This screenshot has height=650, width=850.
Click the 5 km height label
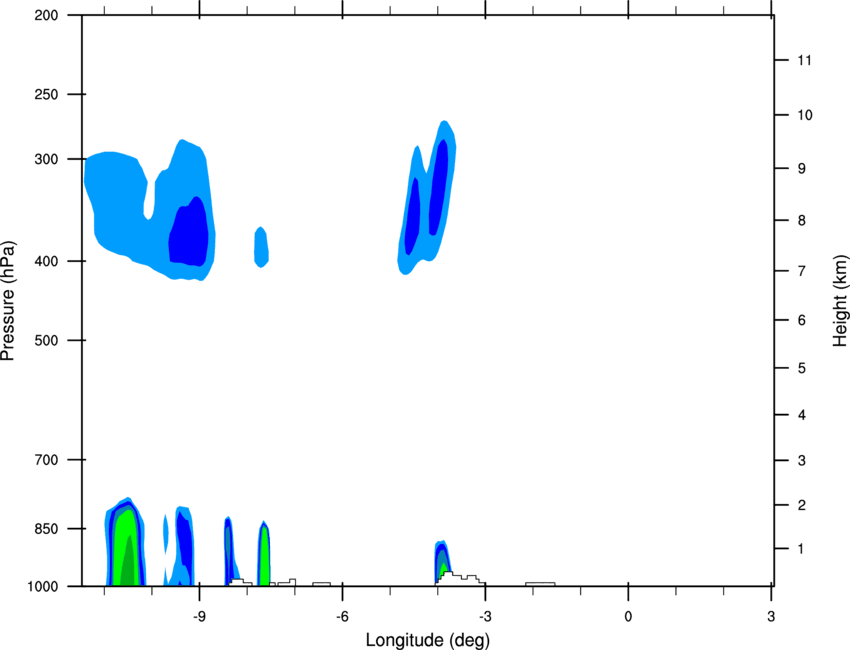(x=802, y=369)
